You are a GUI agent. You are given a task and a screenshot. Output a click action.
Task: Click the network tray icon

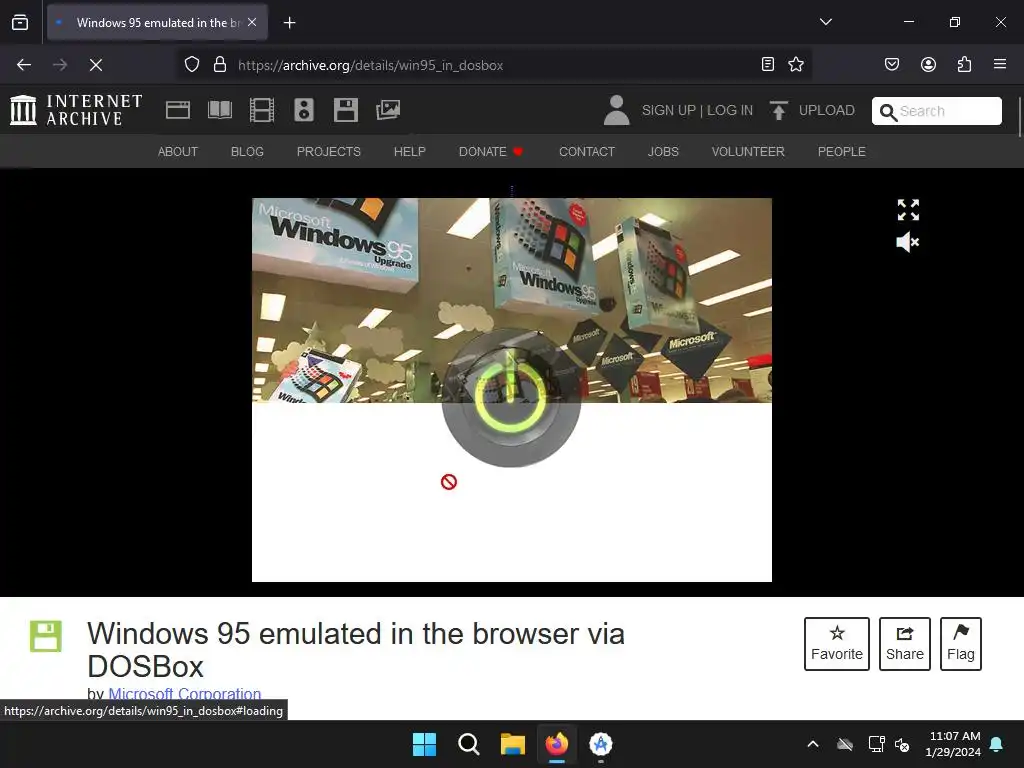876,744
